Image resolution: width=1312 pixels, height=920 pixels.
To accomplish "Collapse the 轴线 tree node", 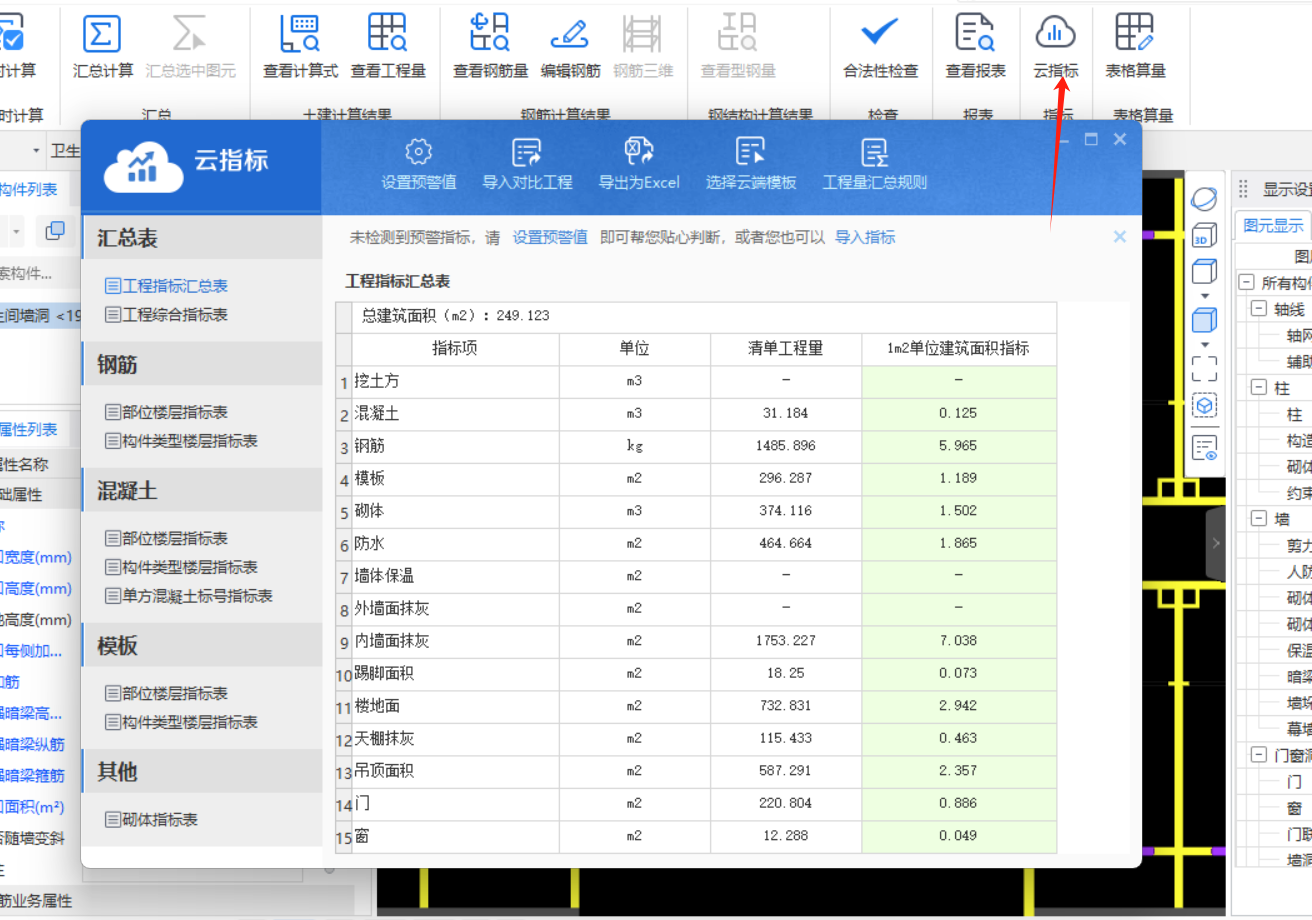I will (x=1258, y=309).
